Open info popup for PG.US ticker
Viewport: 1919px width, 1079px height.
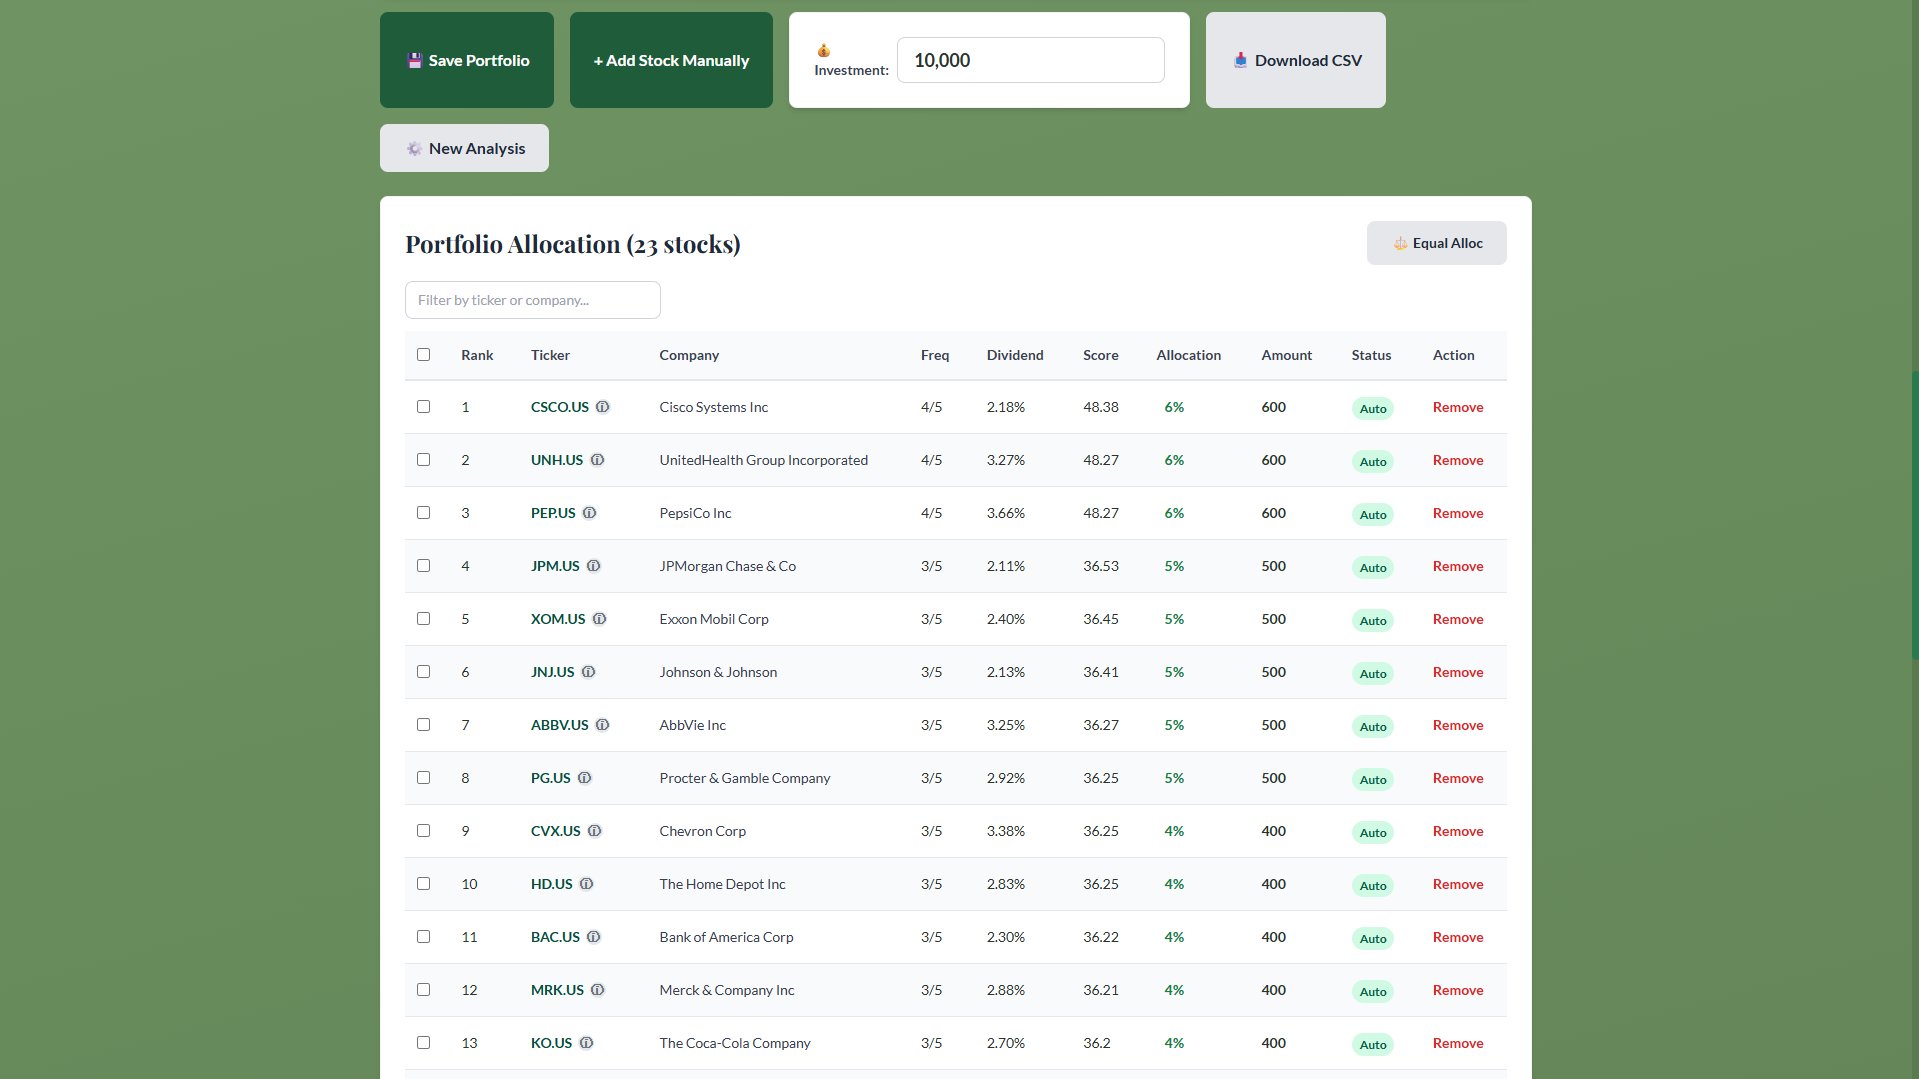point(585,778)
